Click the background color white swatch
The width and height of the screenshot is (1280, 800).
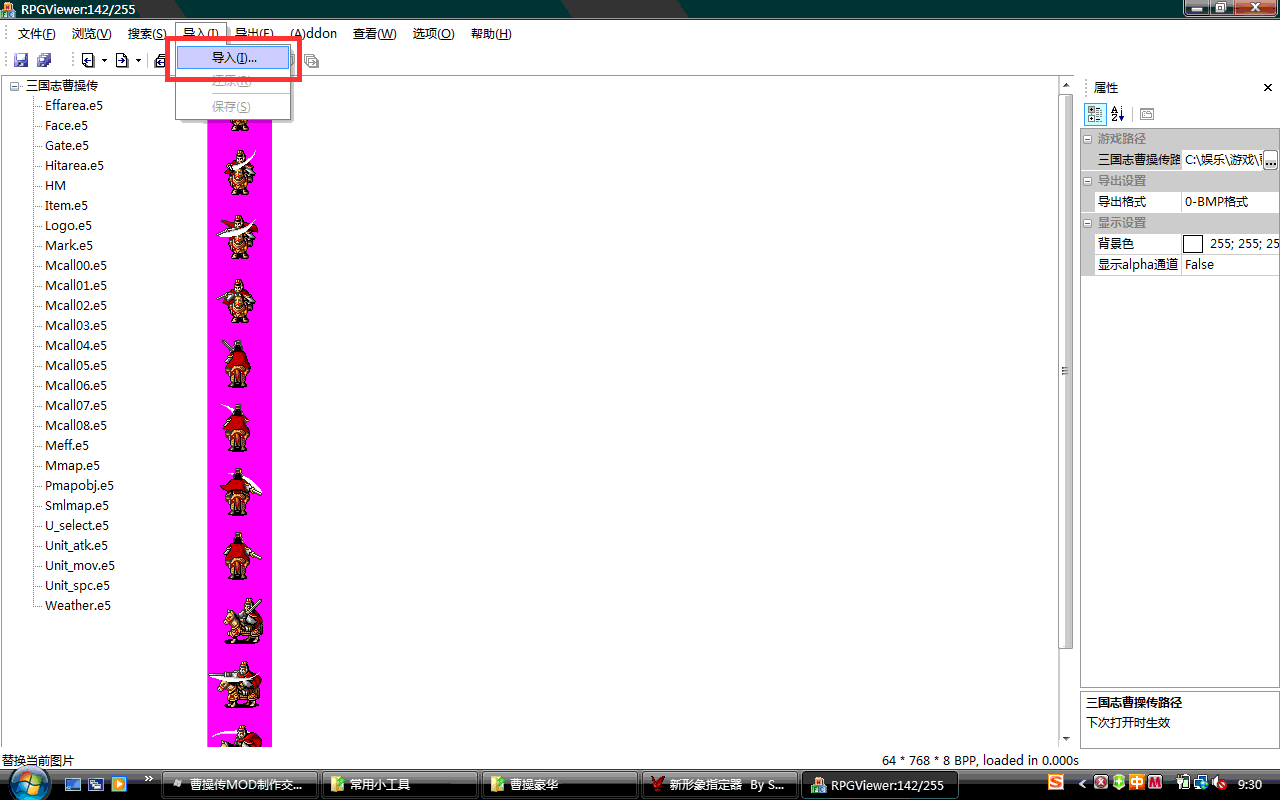point(1193,244)
